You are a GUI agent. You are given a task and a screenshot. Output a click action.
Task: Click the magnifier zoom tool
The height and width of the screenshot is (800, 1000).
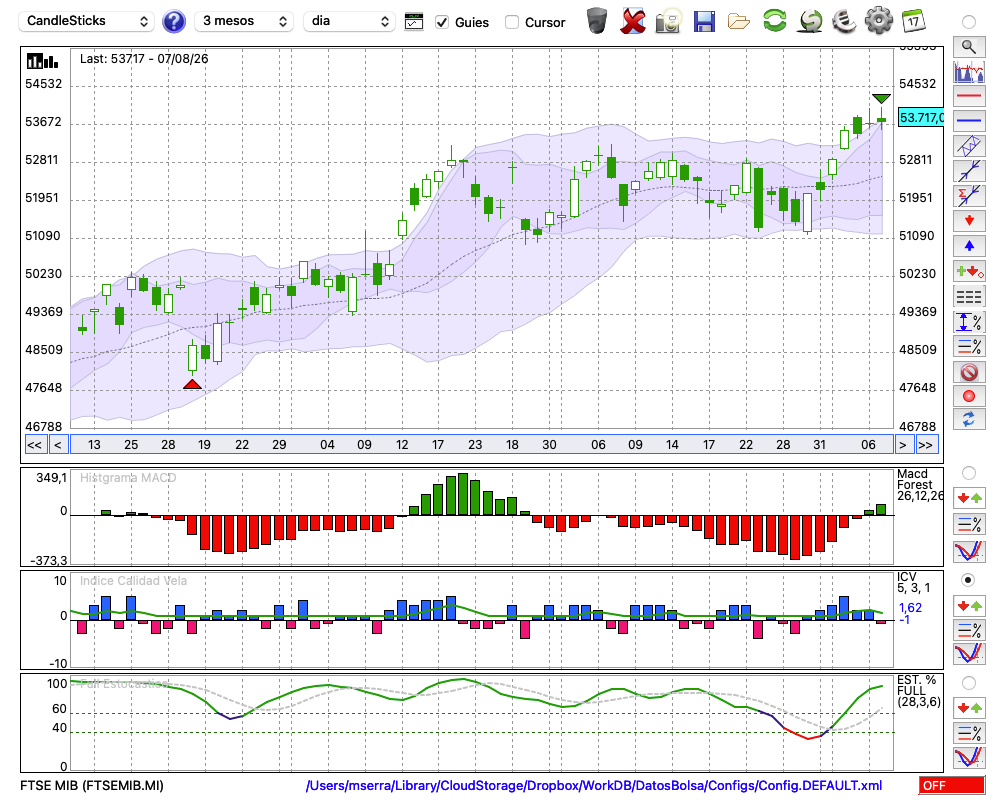(x=969, y=47)
